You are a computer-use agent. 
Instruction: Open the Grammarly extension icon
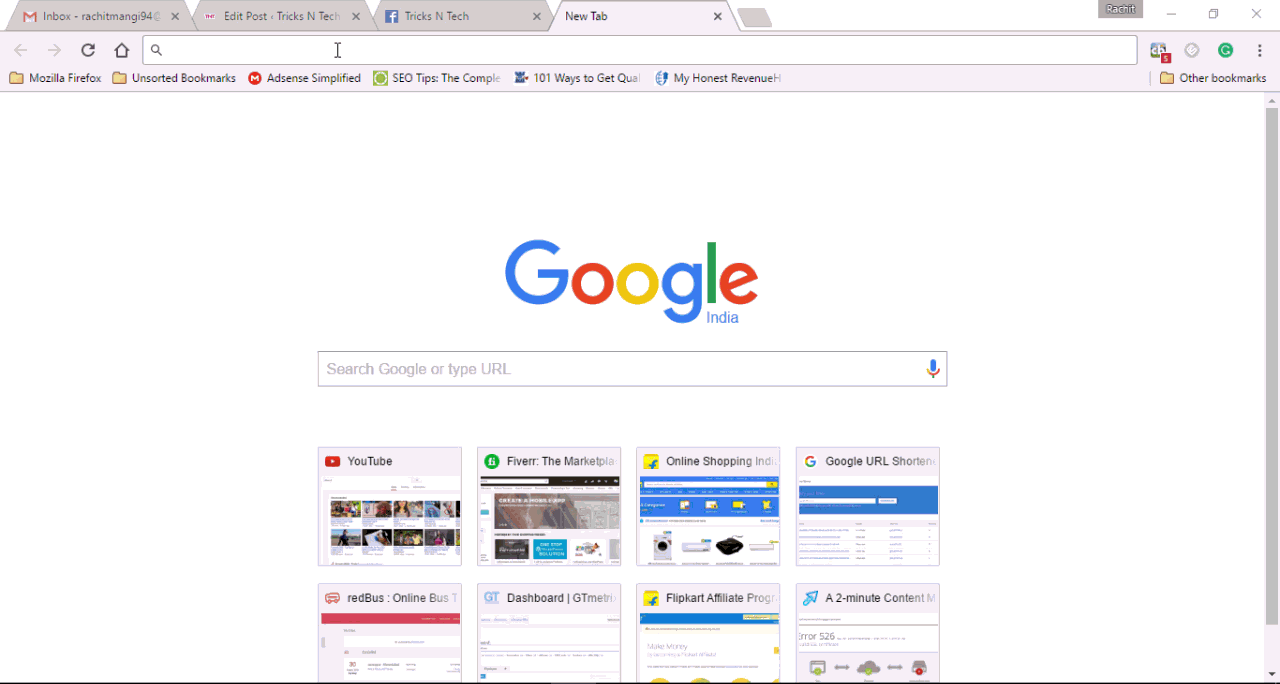1225,50
